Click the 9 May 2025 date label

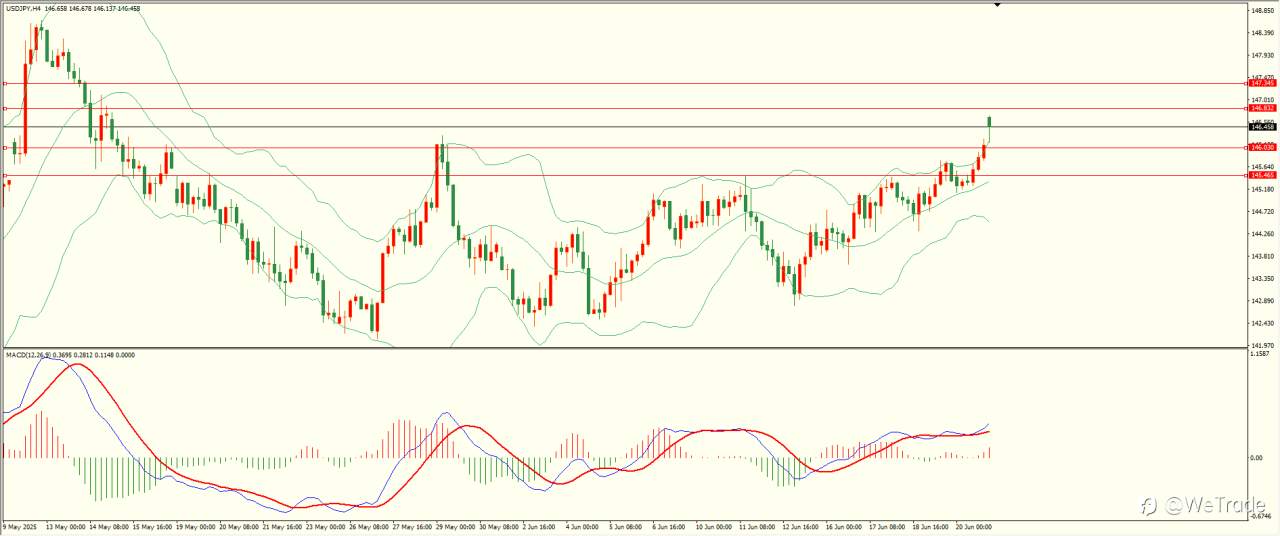coord(19,525)
